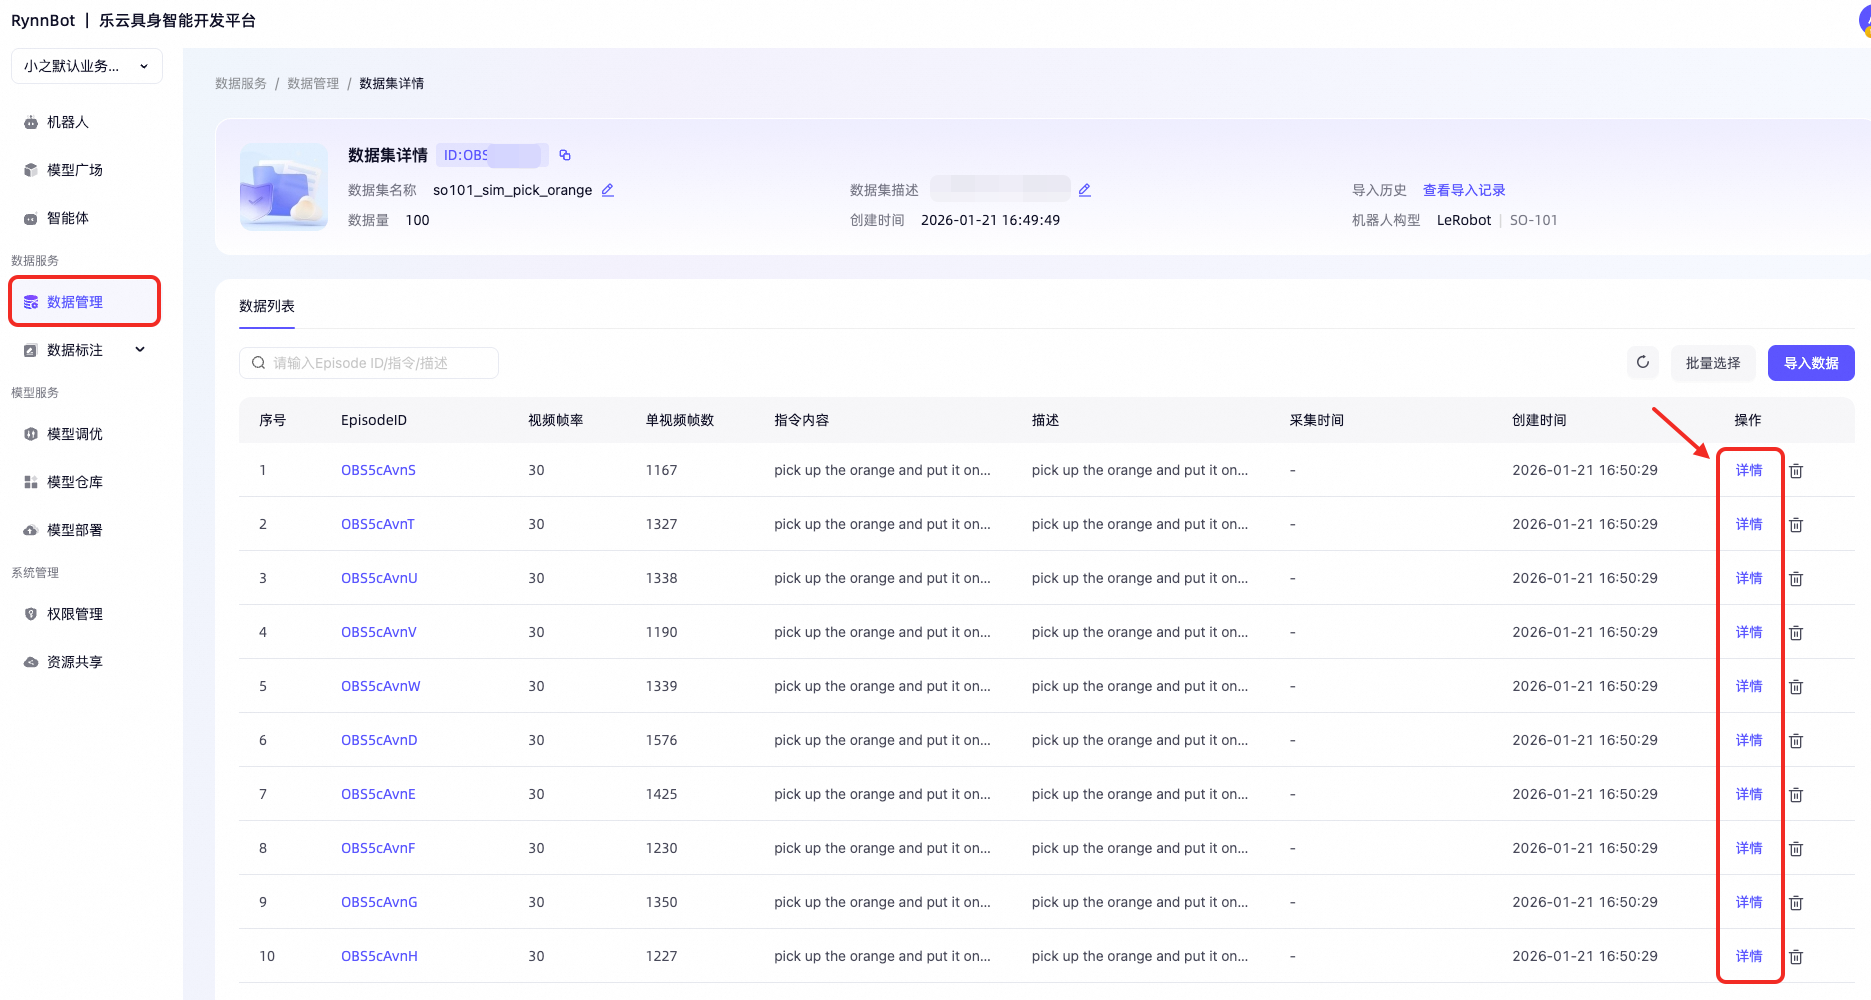1871x1000 pixels.
Task: Delete episode OBS5cAvnS row
Action: pos(1796,471)
